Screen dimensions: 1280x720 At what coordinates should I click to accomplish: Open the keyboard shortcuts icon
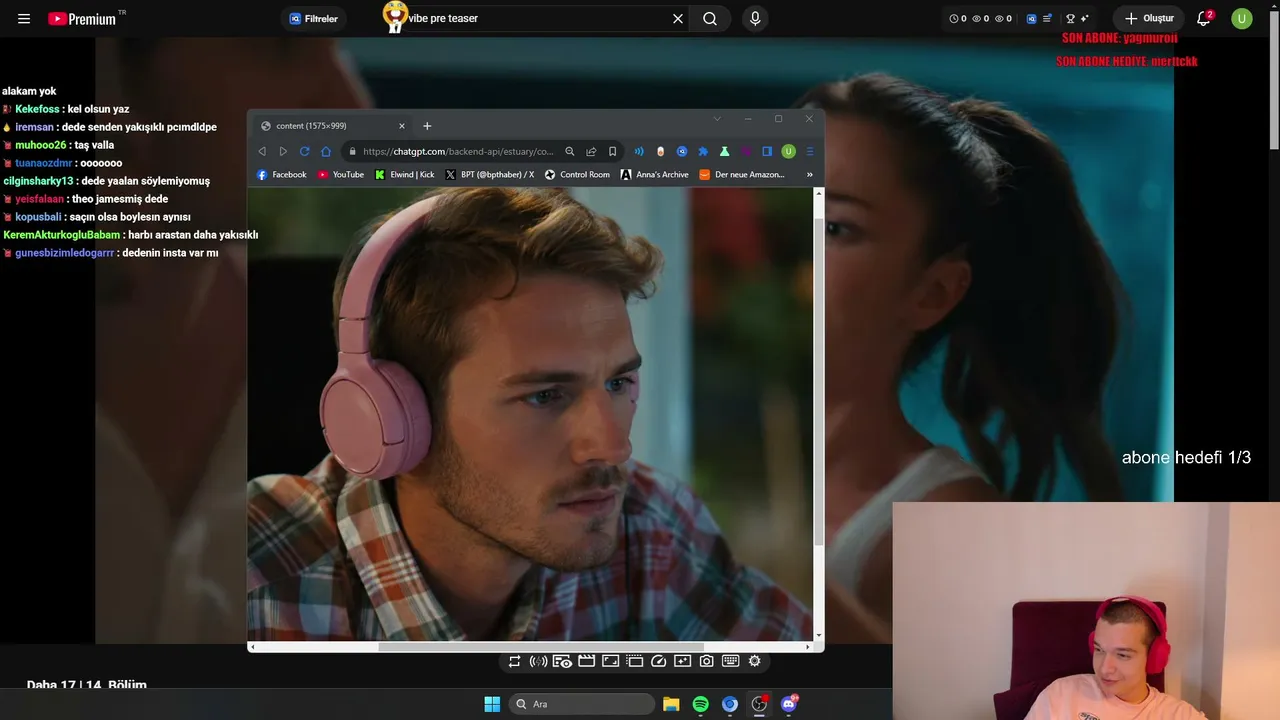click(x=731, y=661)
